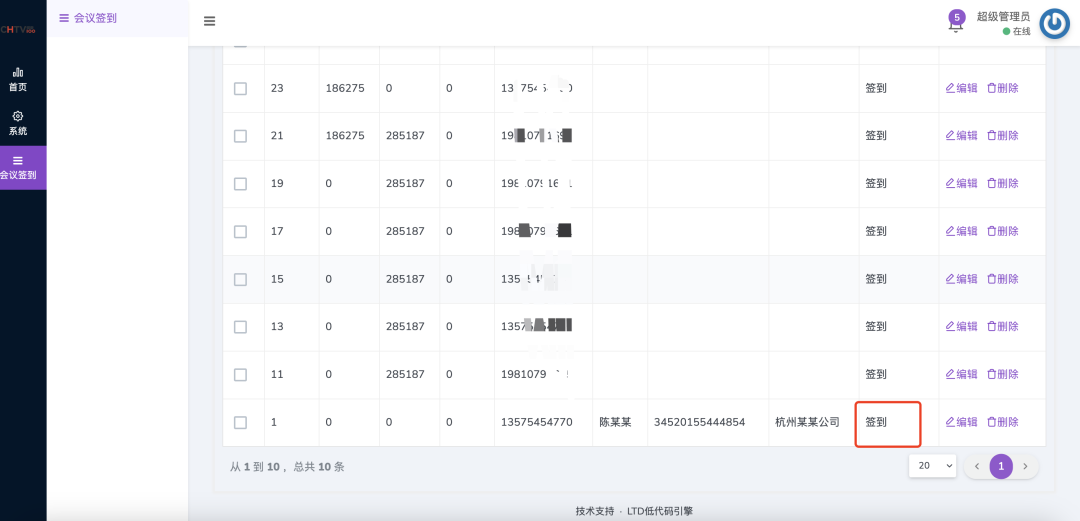Click the 签到 cell in row 1
The image size is (1080, 521).
[876, 422]
